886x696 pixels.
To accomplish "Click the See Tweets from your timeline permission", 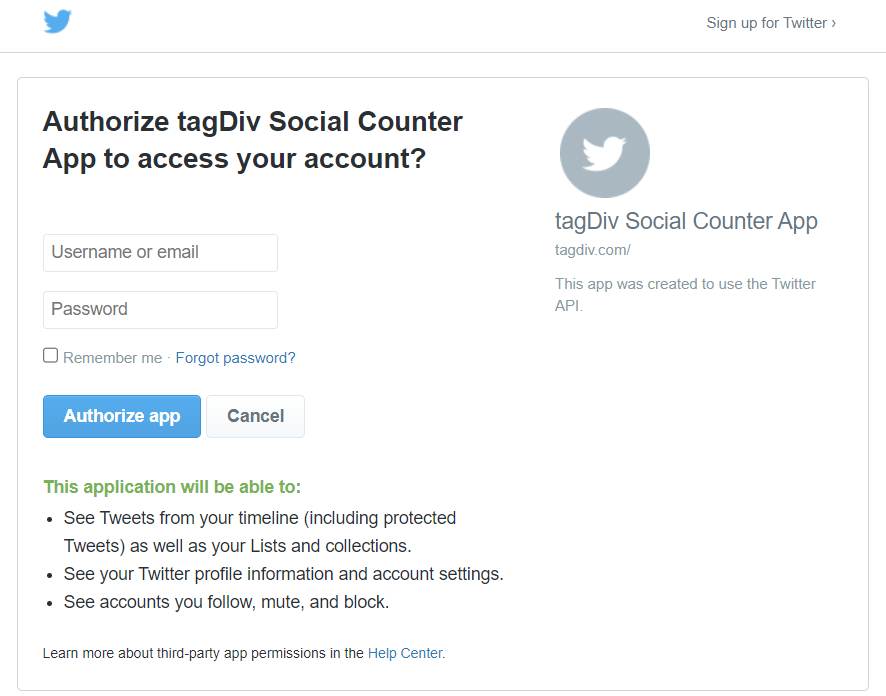I will tap(260, 532).
